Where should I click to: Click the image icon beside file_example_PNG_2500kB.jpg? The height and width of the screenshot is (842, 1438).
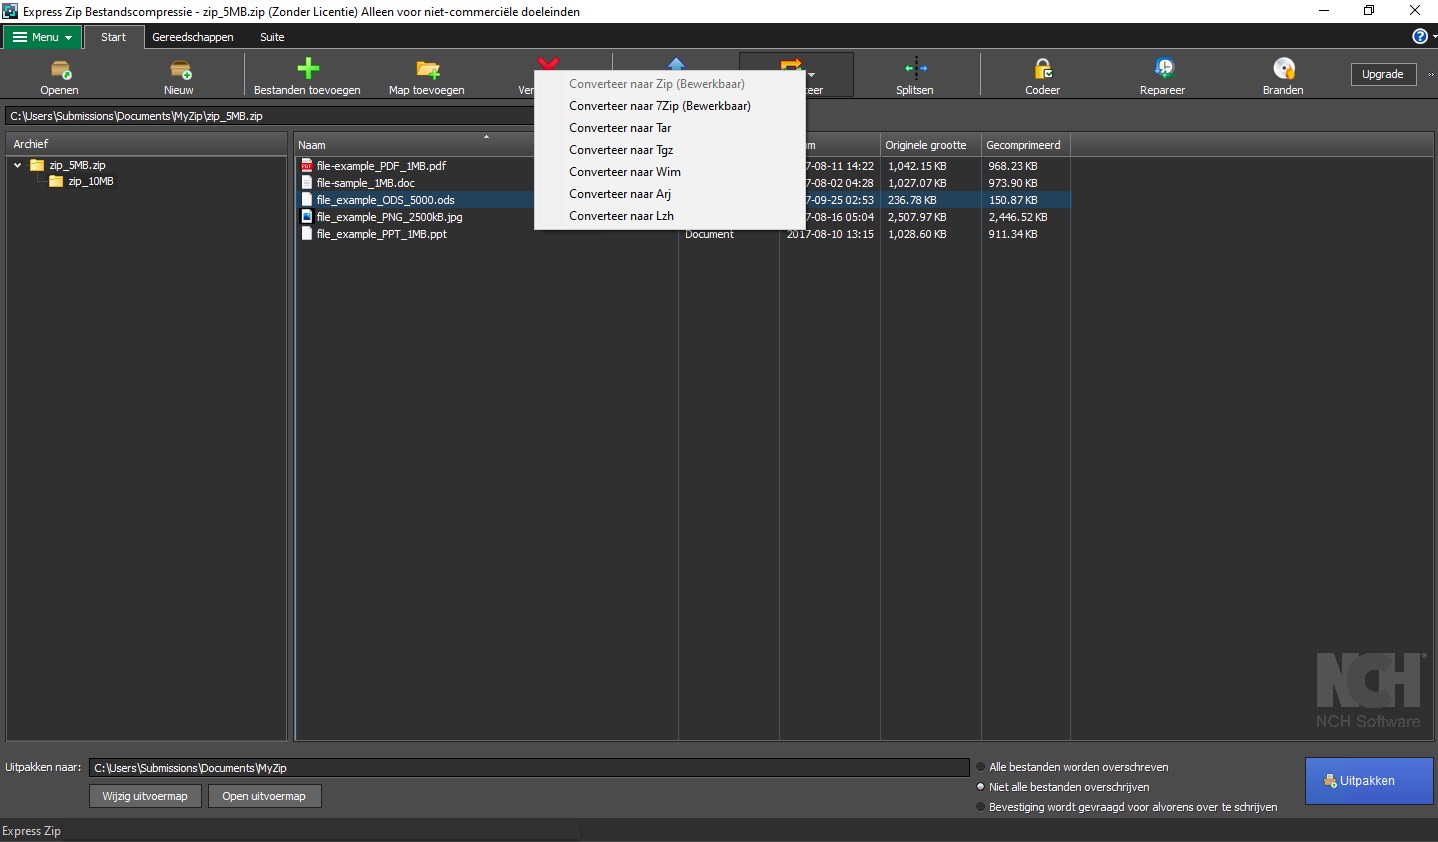[307, 217]
